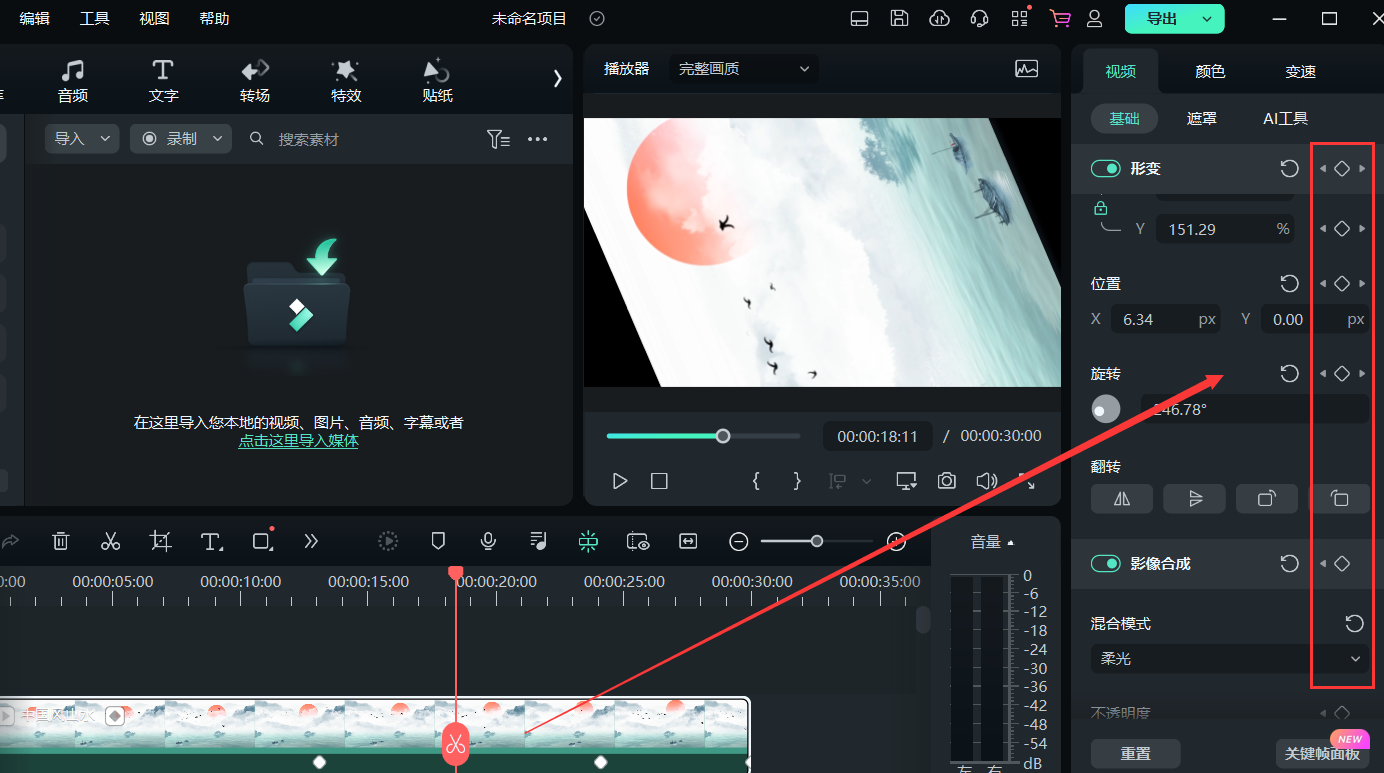Record voiceover with the microphone icon
The image size is (1384, 773).
point(488,541)
